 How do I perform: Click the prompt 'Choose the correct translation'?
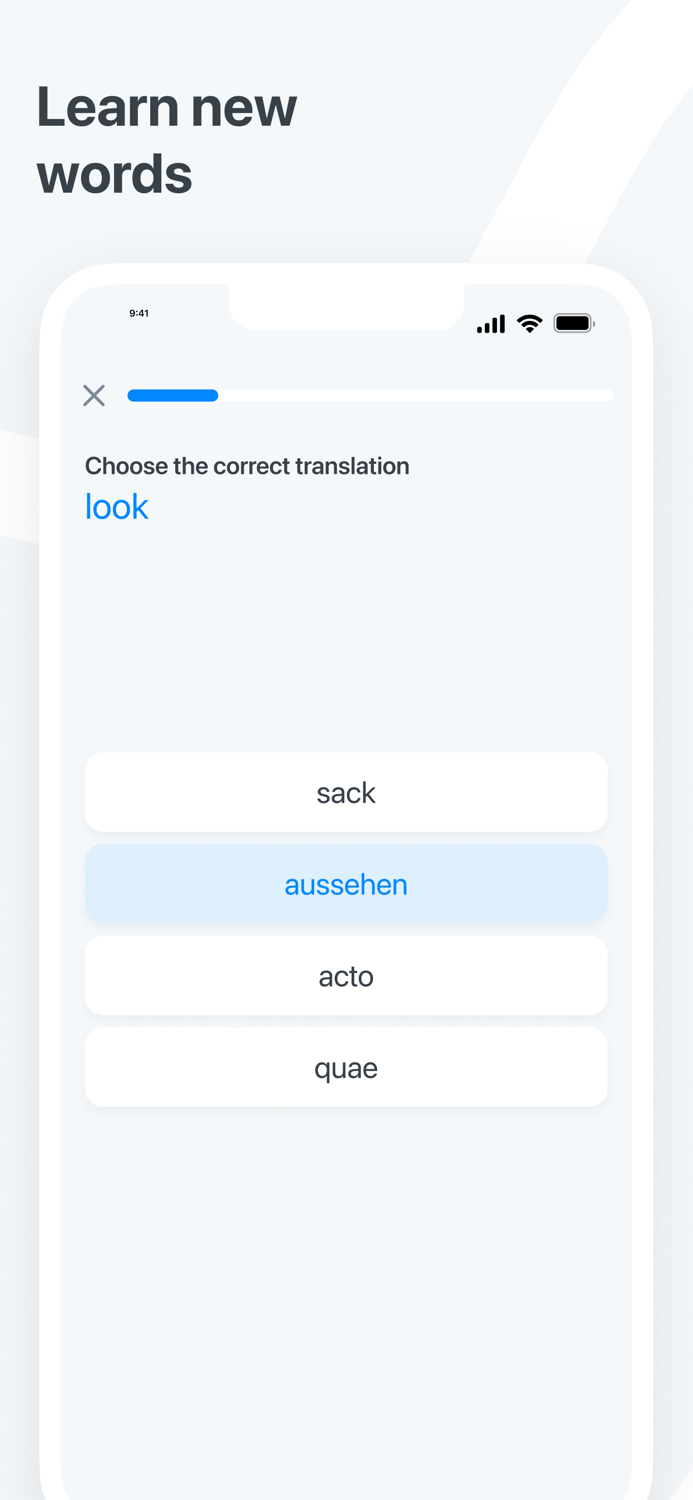[247, 465]
